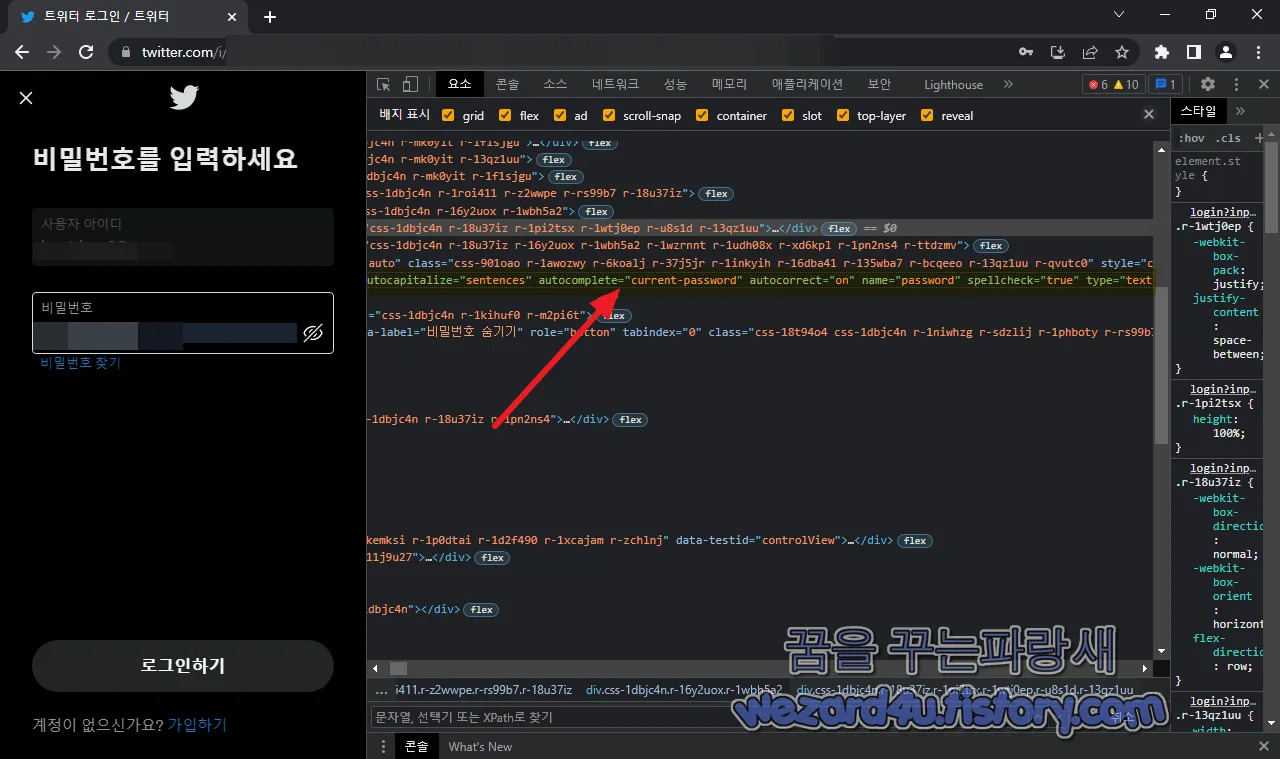Click the browser forward arrow
This screenshot has width=1280, height=759.
click(54, 52)
